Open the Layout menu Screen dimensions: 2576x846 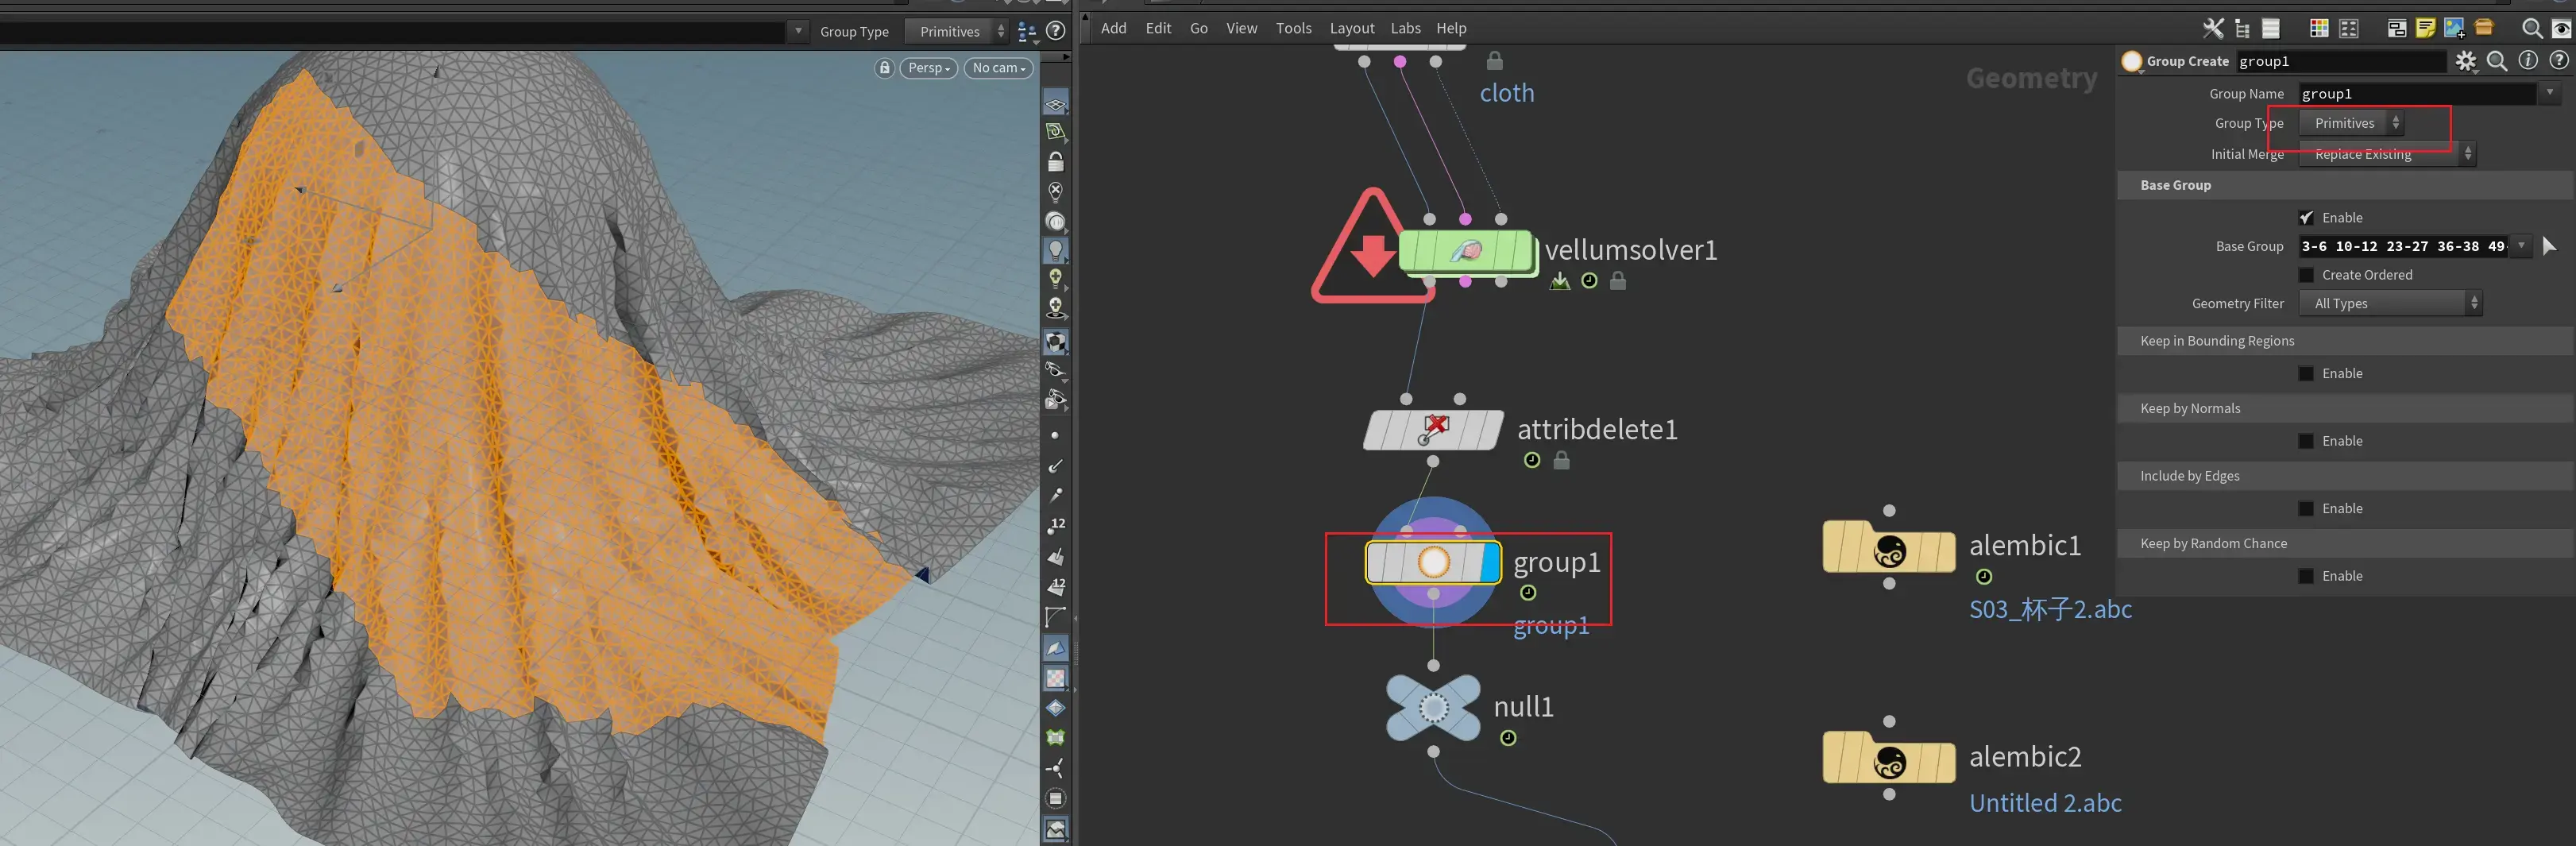coord(1352,28)
